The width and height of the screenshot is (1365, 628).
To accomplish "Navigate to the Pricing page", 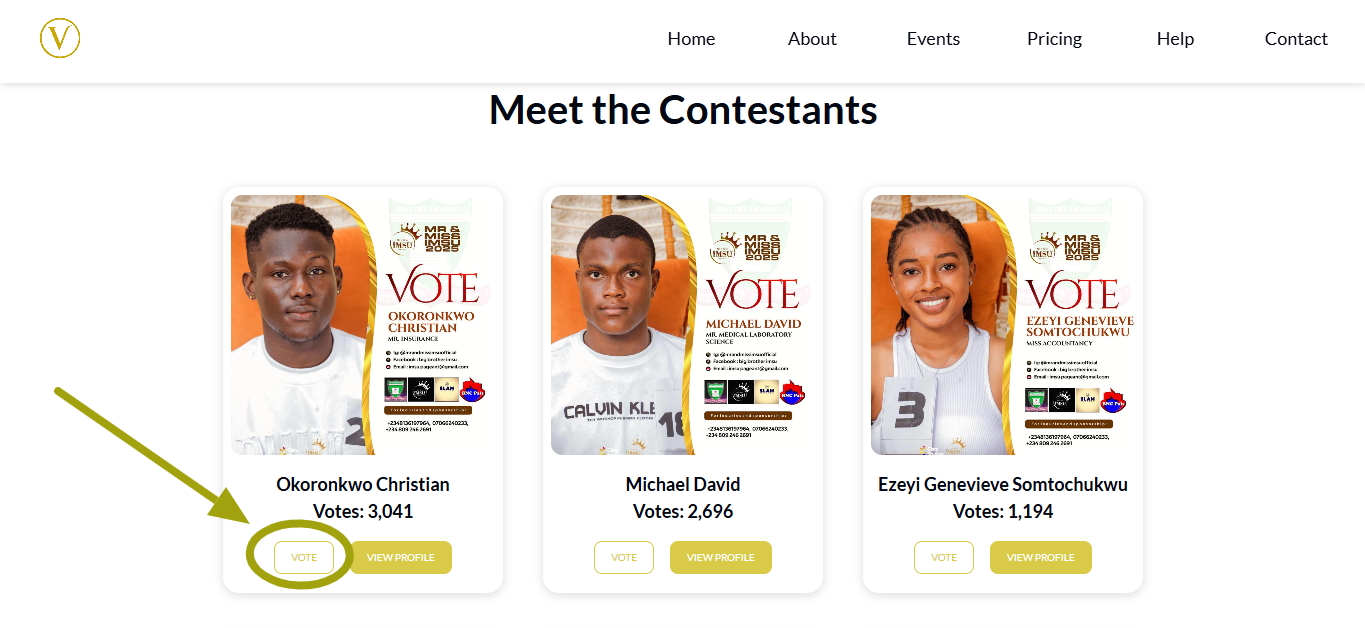I will coord(1054,39).
